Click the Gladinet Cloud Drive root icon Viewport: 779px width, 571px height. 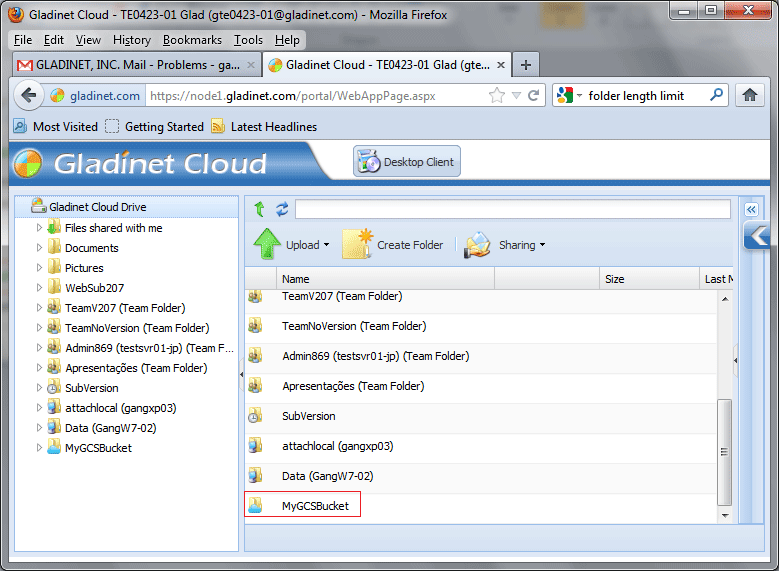pos(38,206)
